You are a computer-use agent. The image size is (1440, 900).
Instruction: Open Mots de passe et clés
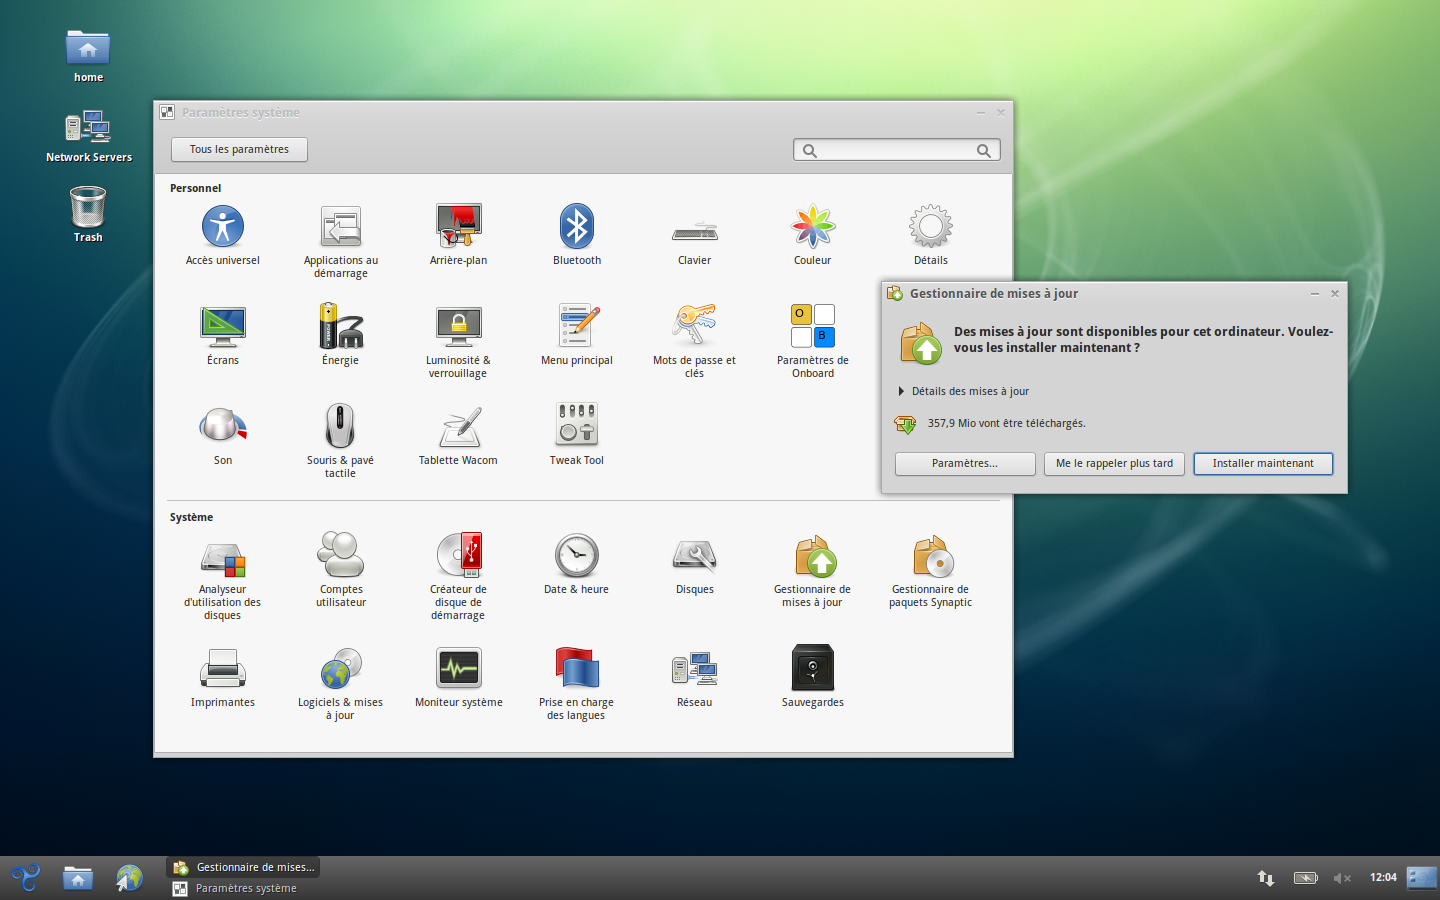tap(695, 342)
